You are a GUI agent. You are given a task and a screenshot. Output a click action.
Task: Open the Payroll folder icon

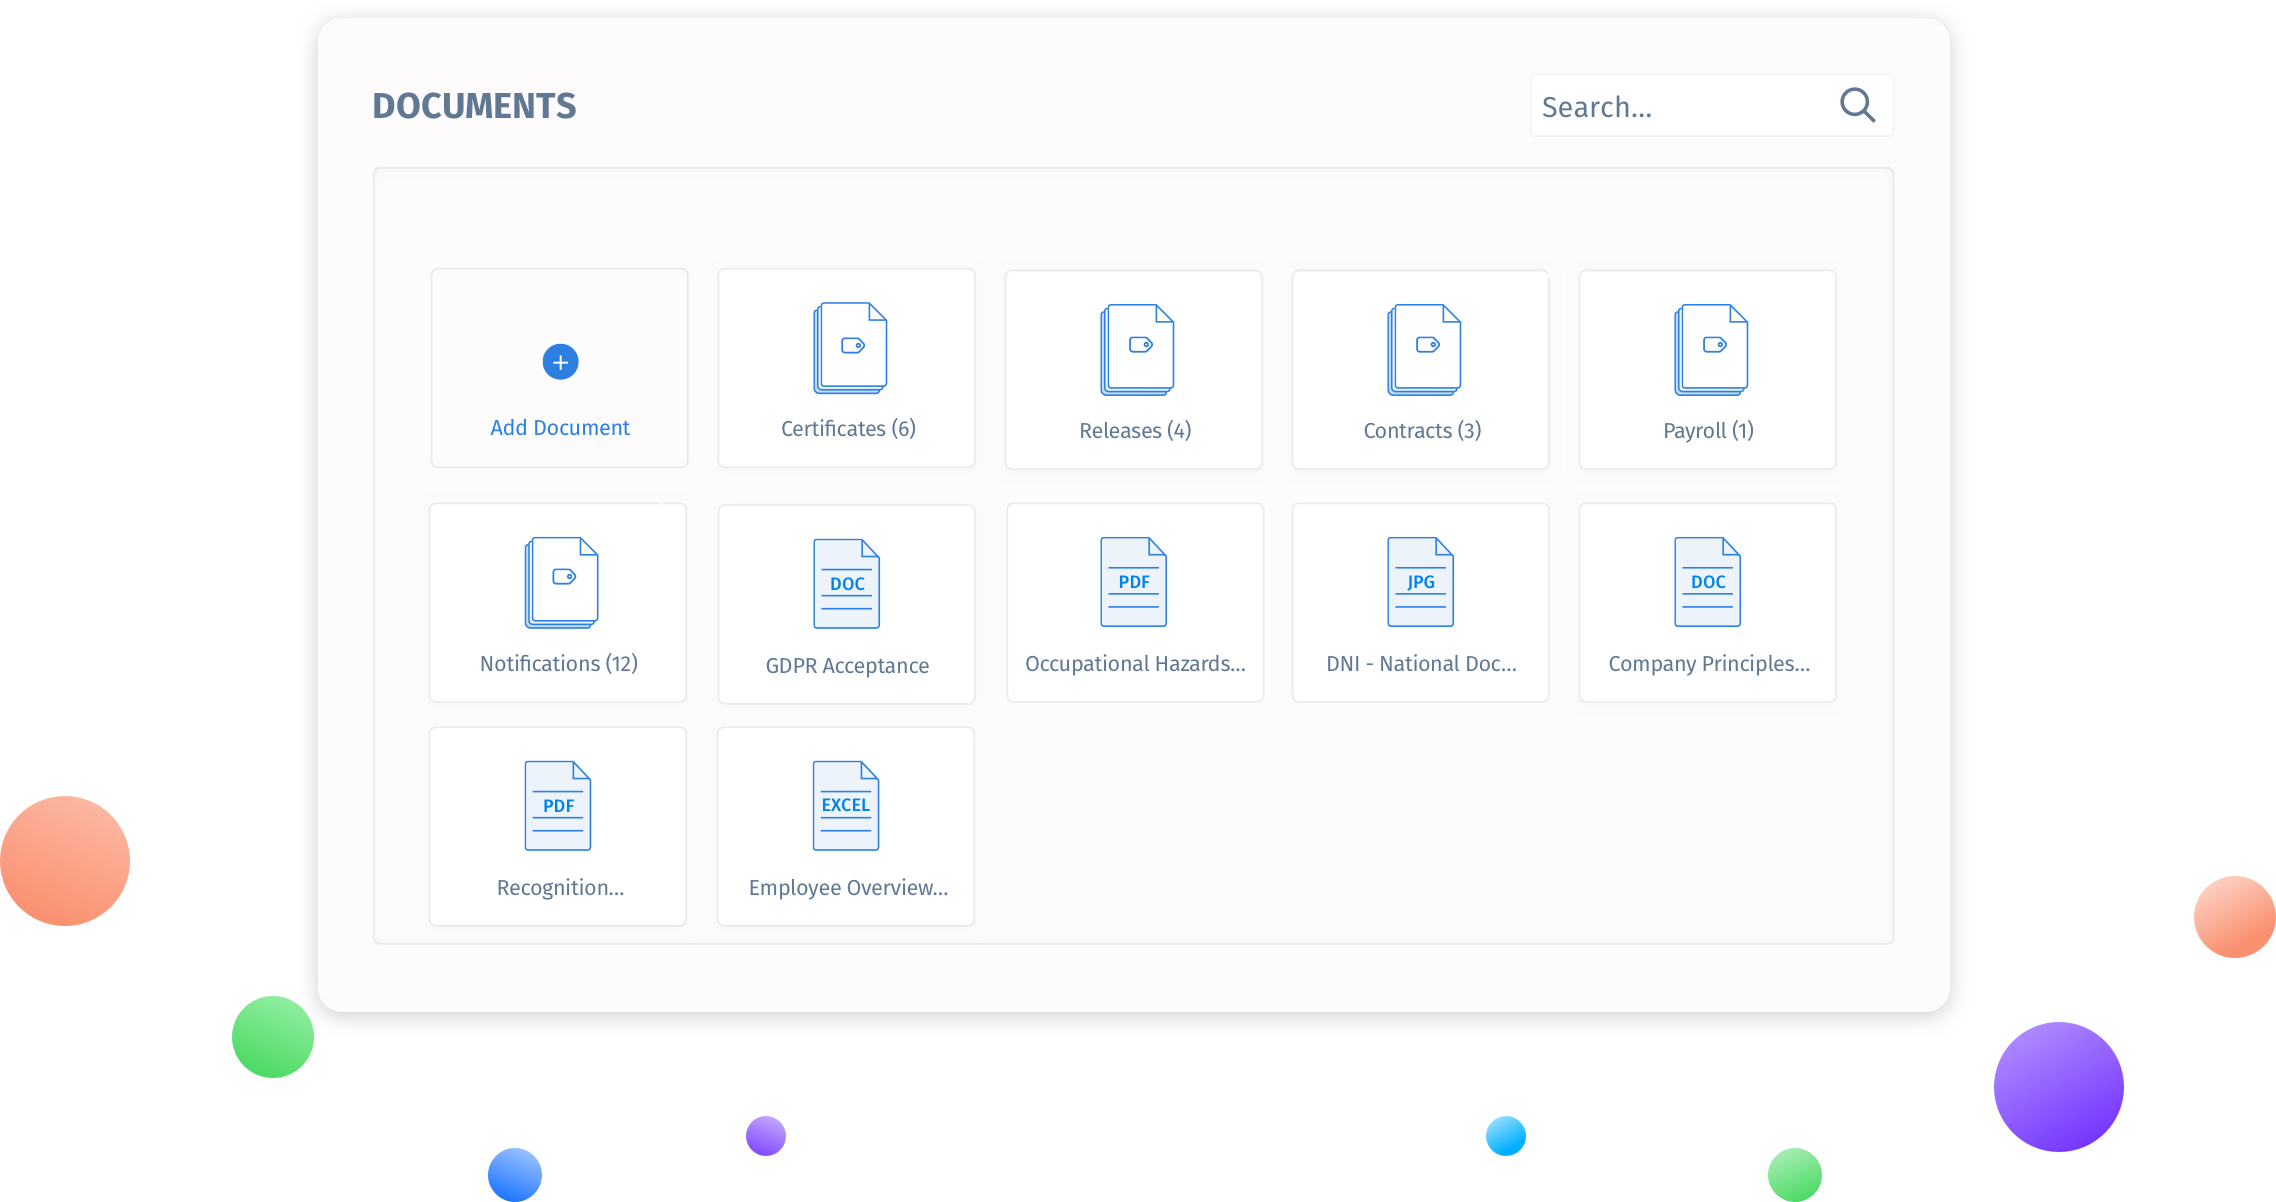coord(1711,350)
